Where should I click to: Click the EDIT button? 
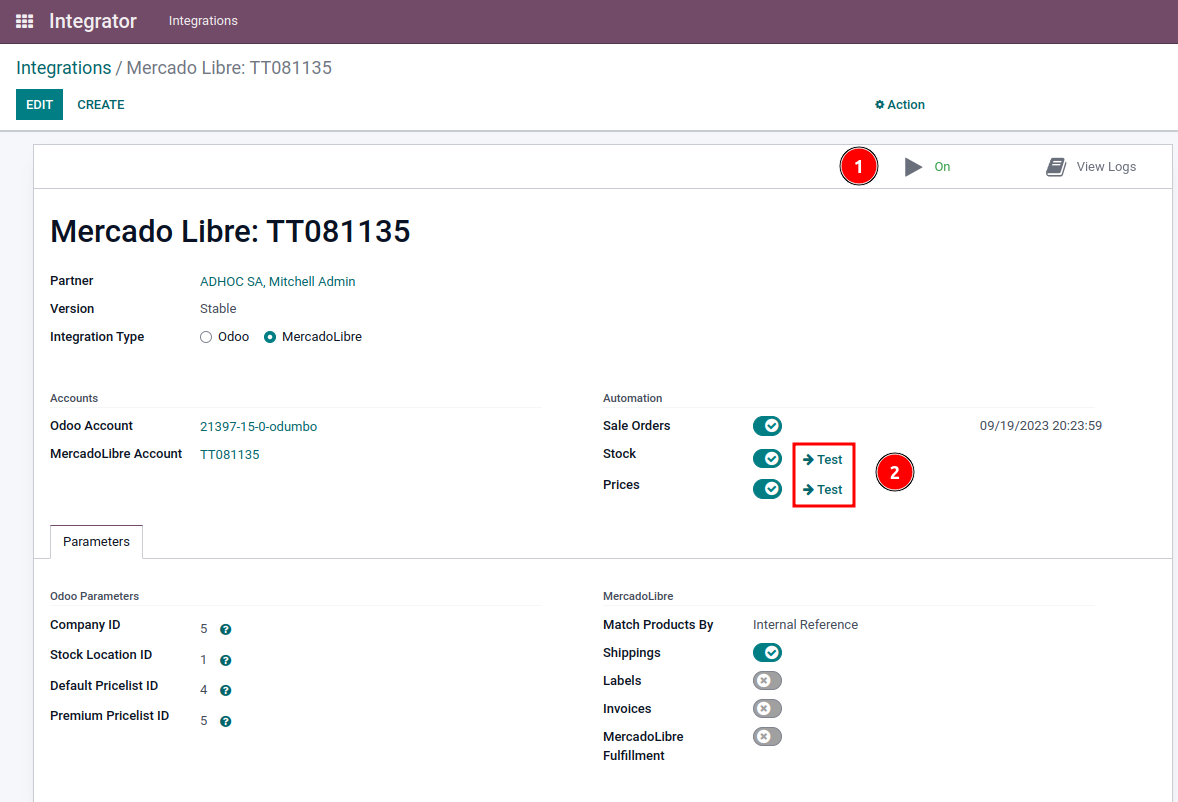[39, 104]
